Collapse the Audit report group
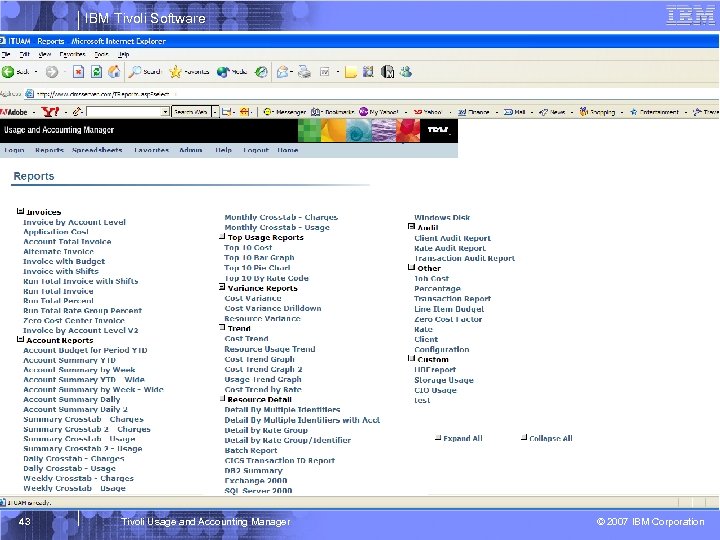The width and height of the screenshot is (720, 540). (x=411, y=226)
